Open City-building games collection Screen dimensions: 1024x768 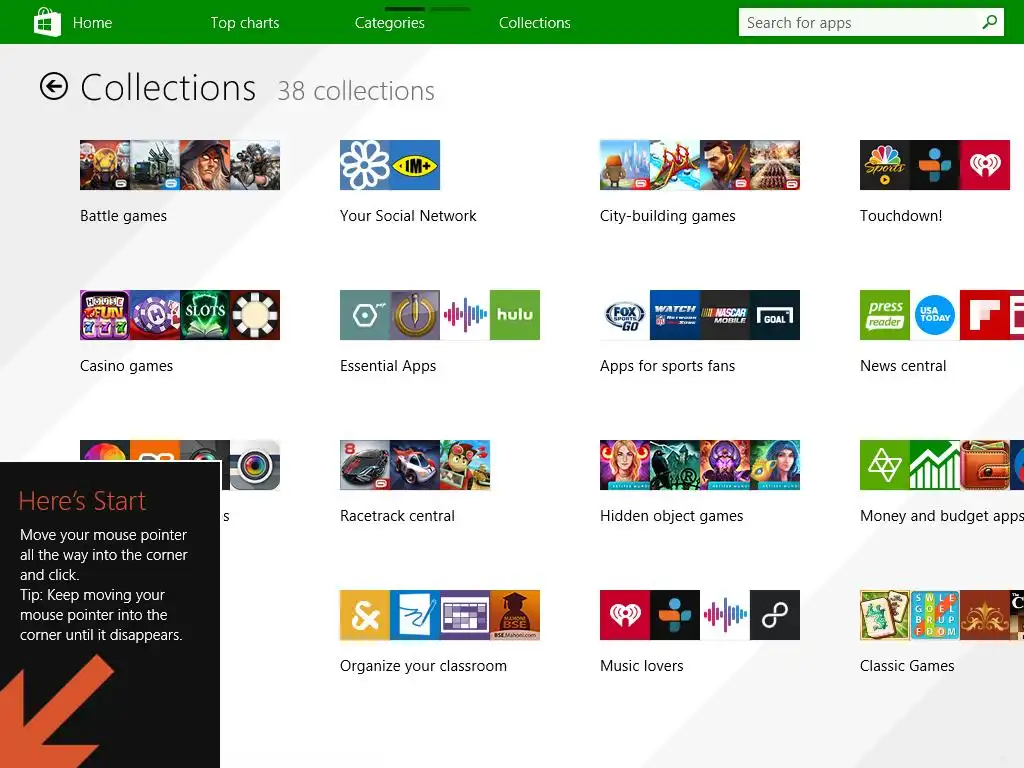tap(667, 216)
